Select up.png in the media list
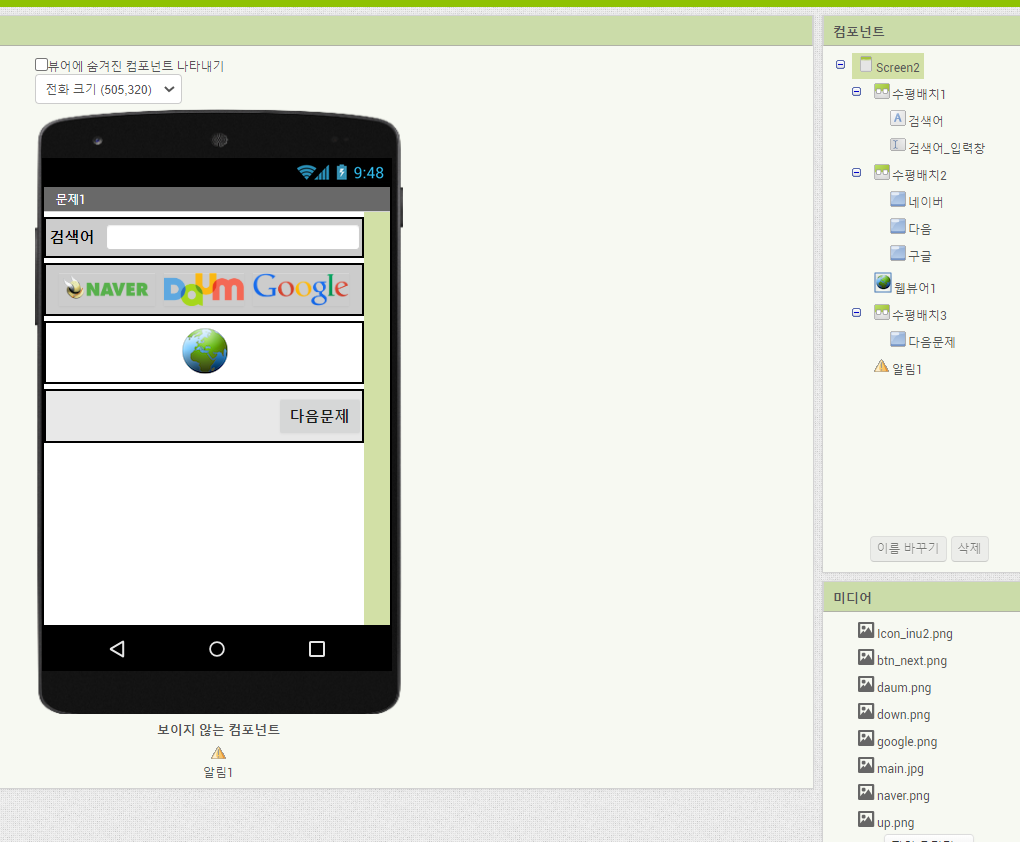1020x842 pixels. pyautogui.click(x=895, y=822)
